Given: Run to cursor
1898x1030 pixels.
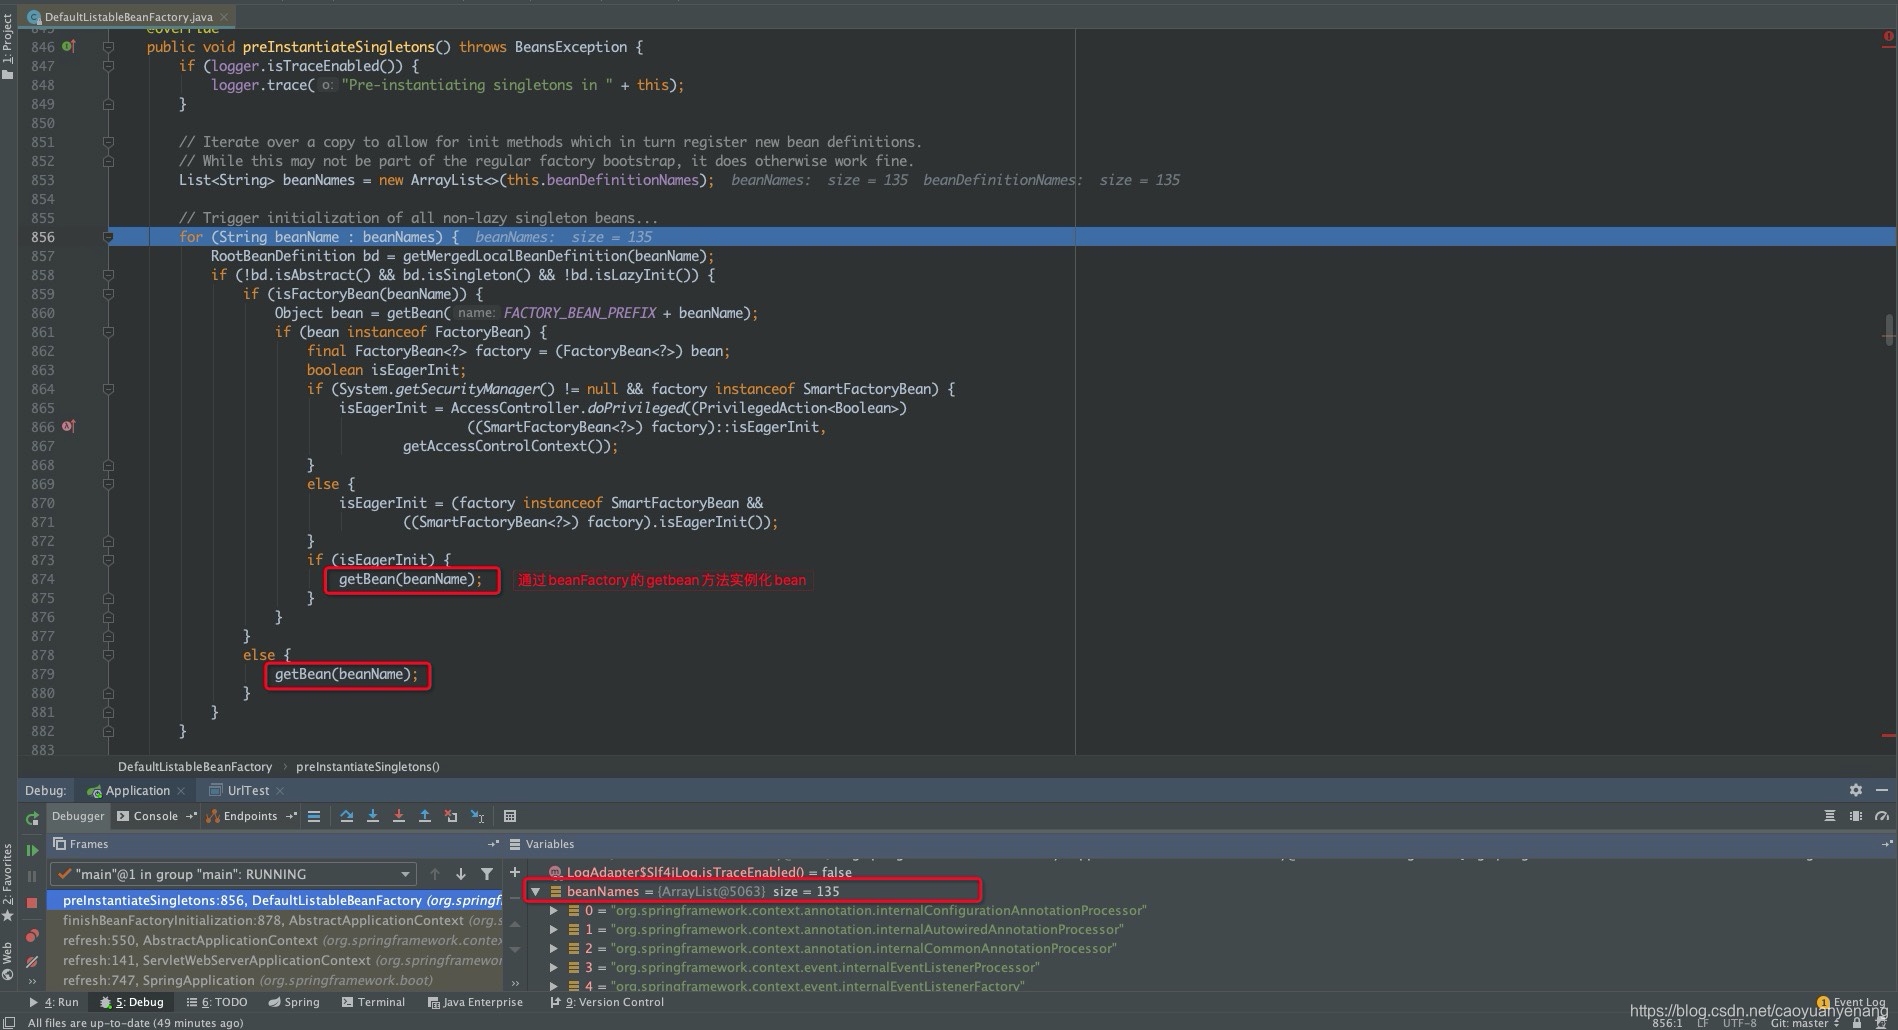Looking at the screenshot, I should [477, 817].
